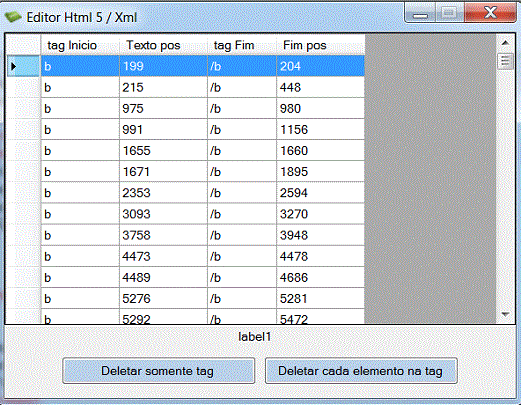
Task: Sort by the Texto pos column header
Action: click(x=163, y=45)
